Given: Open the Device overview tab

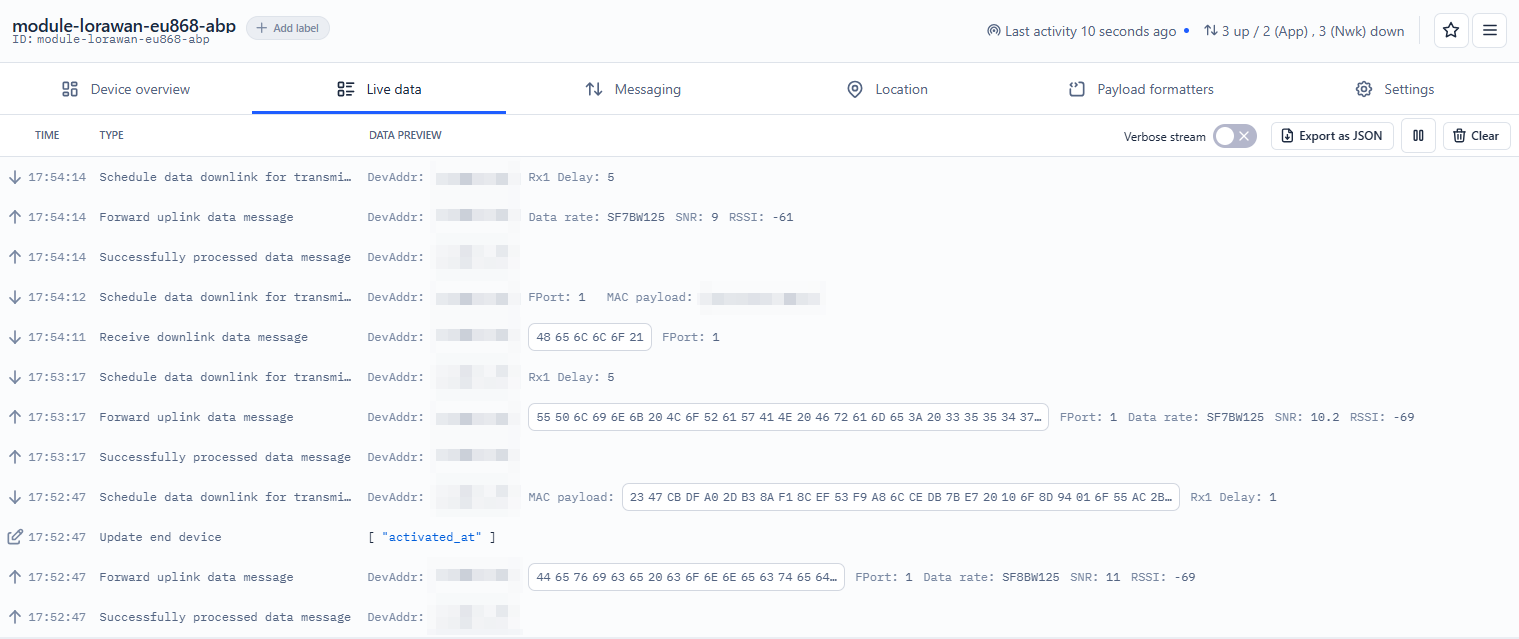Looking at the screenshot, I should [x=126, y=89].
